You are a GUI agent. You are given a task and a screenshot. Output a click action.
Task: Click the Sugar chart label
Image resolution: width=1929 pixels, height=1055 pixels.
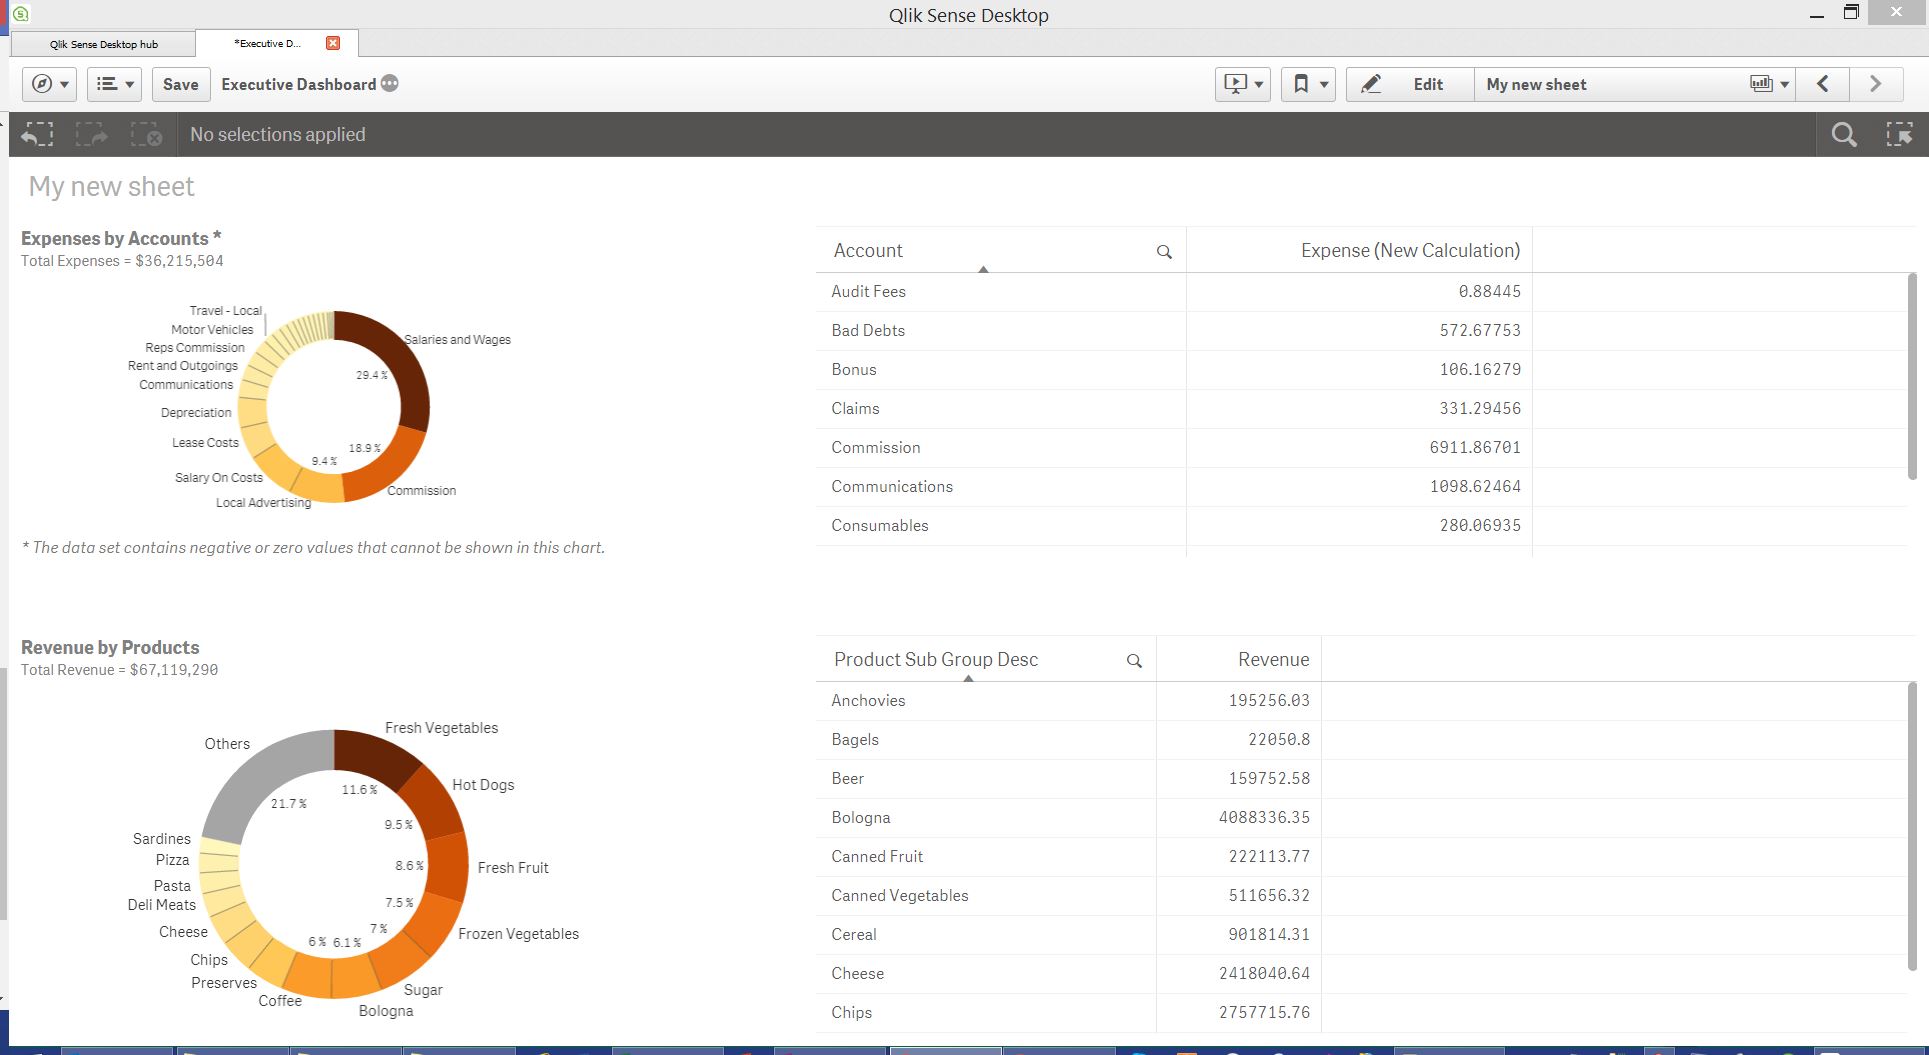[423, 990]
